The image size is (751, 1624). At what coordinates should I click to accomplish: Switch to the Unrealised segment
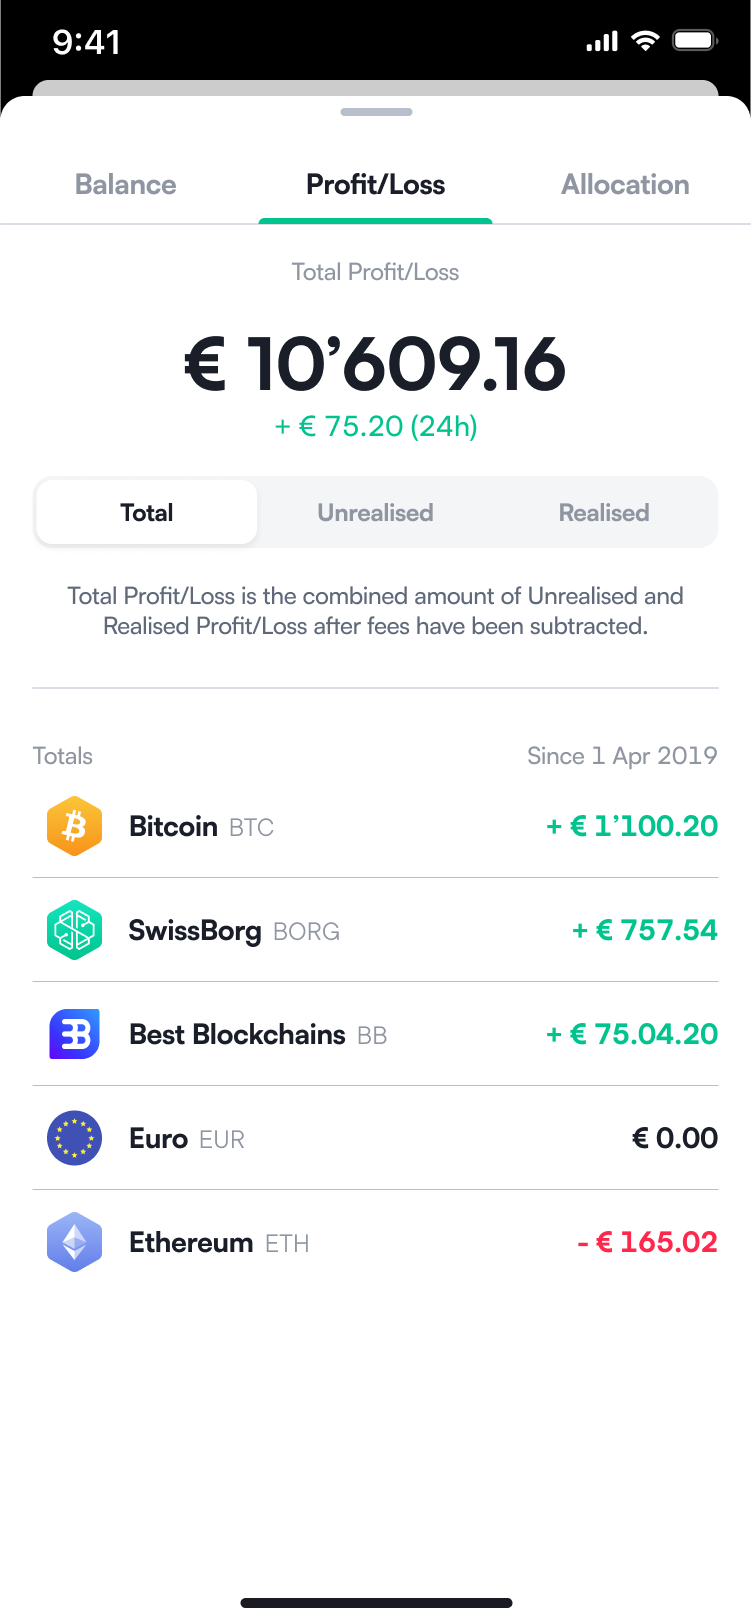(x=375, y=512)
